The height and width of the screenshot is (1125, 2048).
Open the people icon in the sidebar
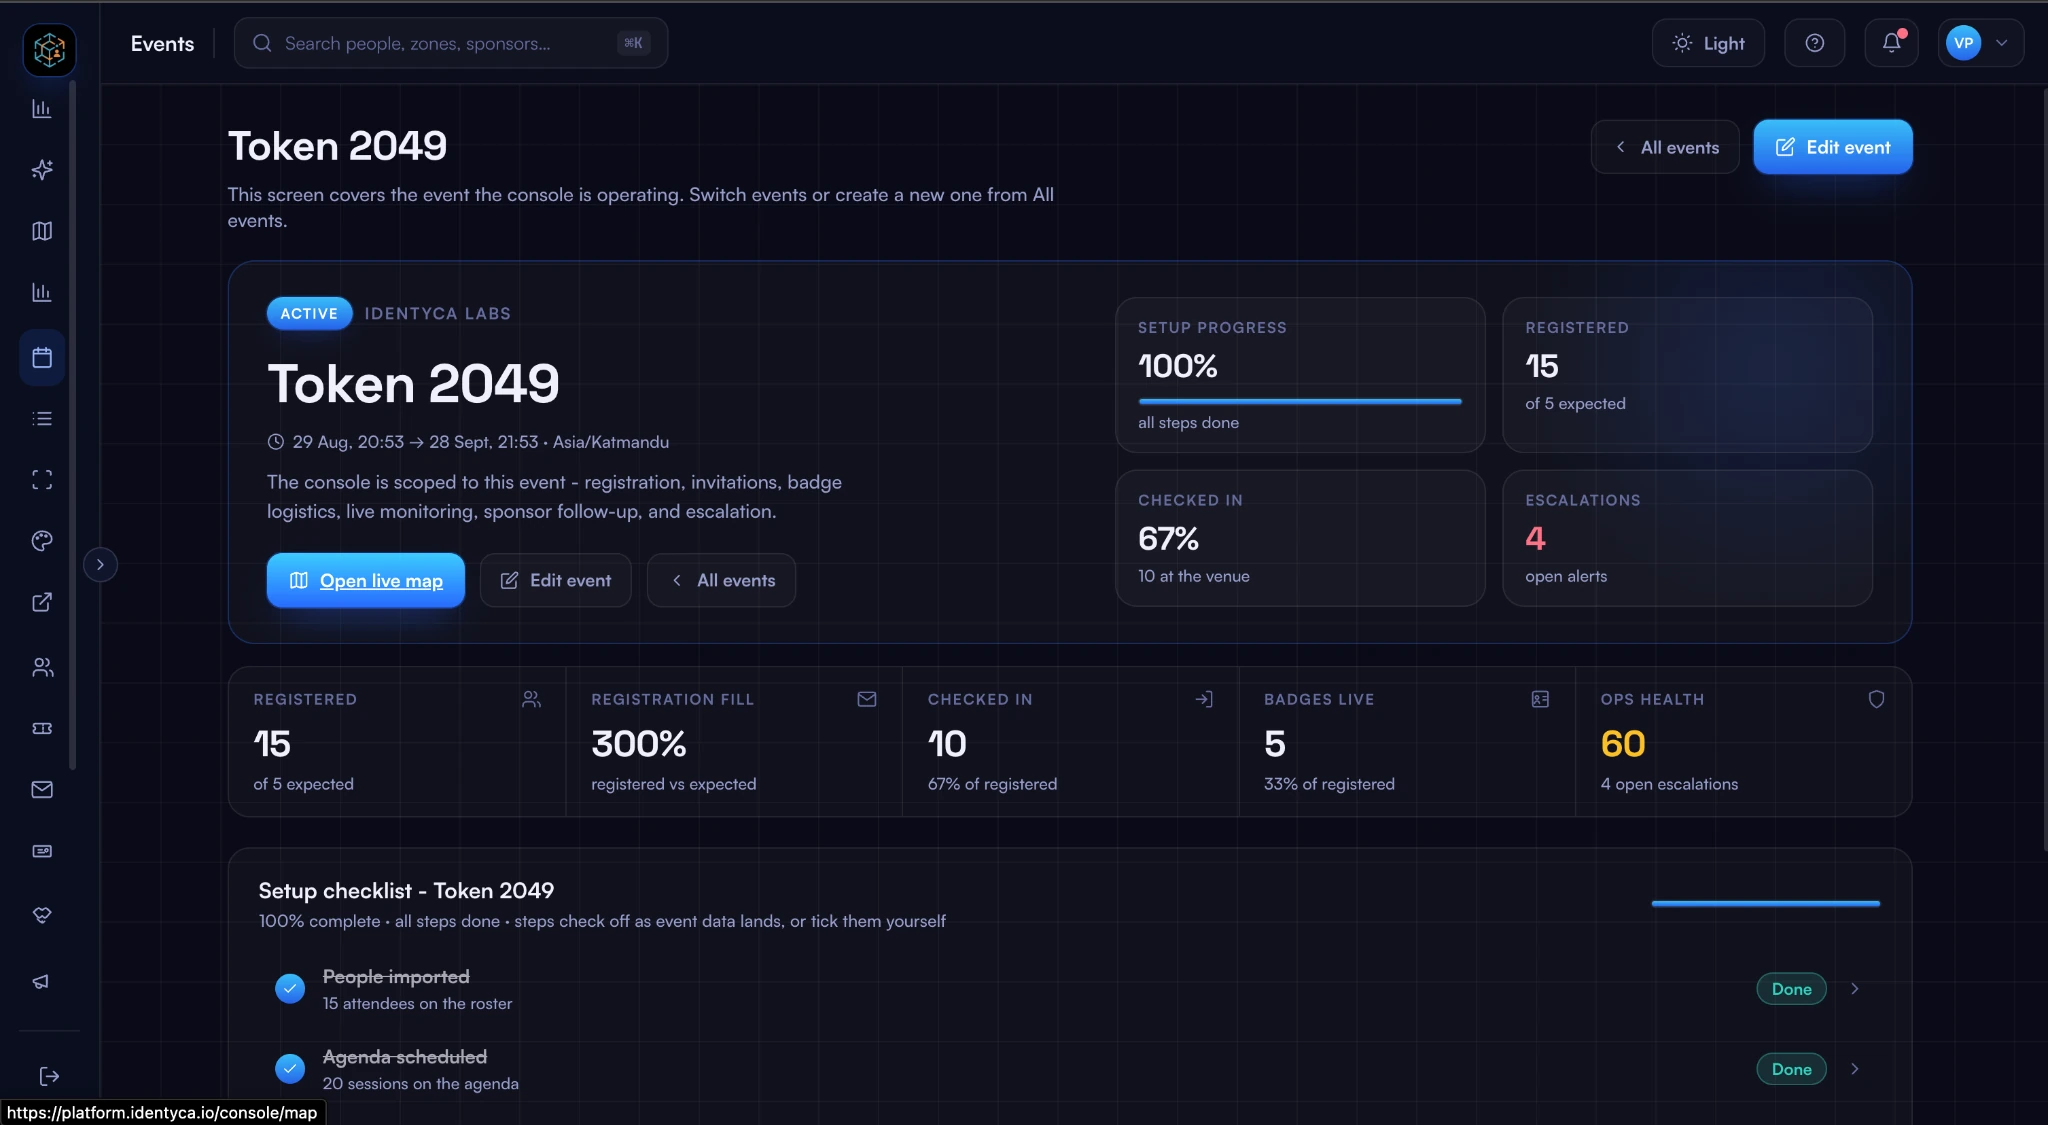[x=42, y=667]
